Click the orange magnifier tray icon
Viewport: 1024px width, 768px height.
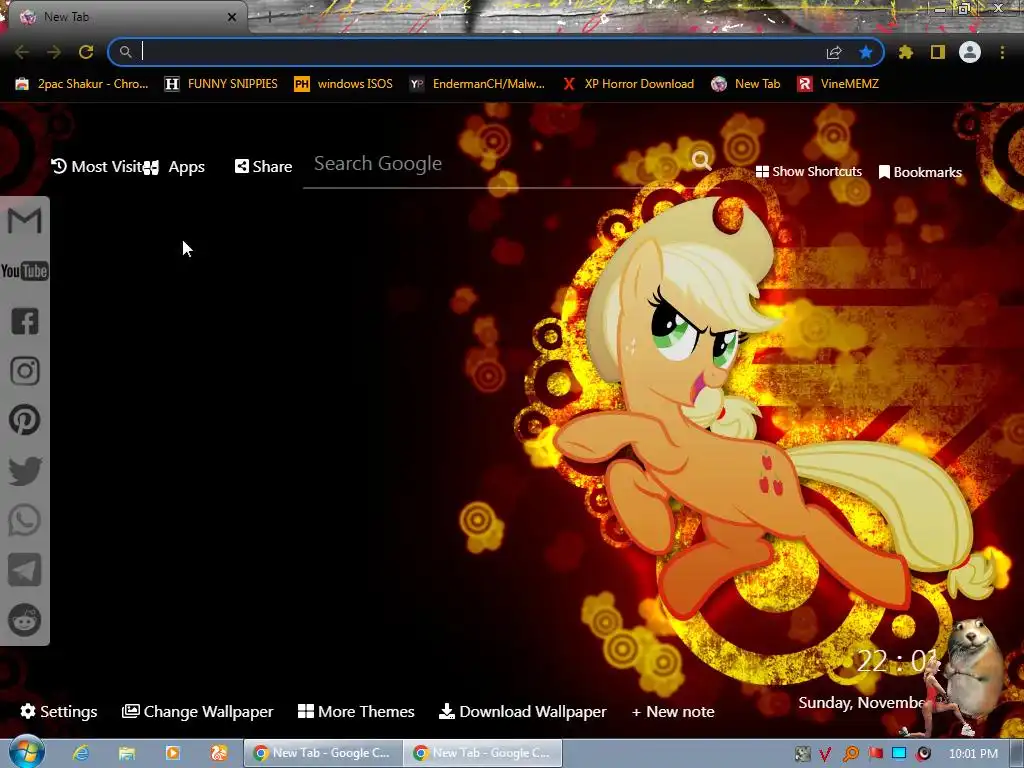coord(850,754)
